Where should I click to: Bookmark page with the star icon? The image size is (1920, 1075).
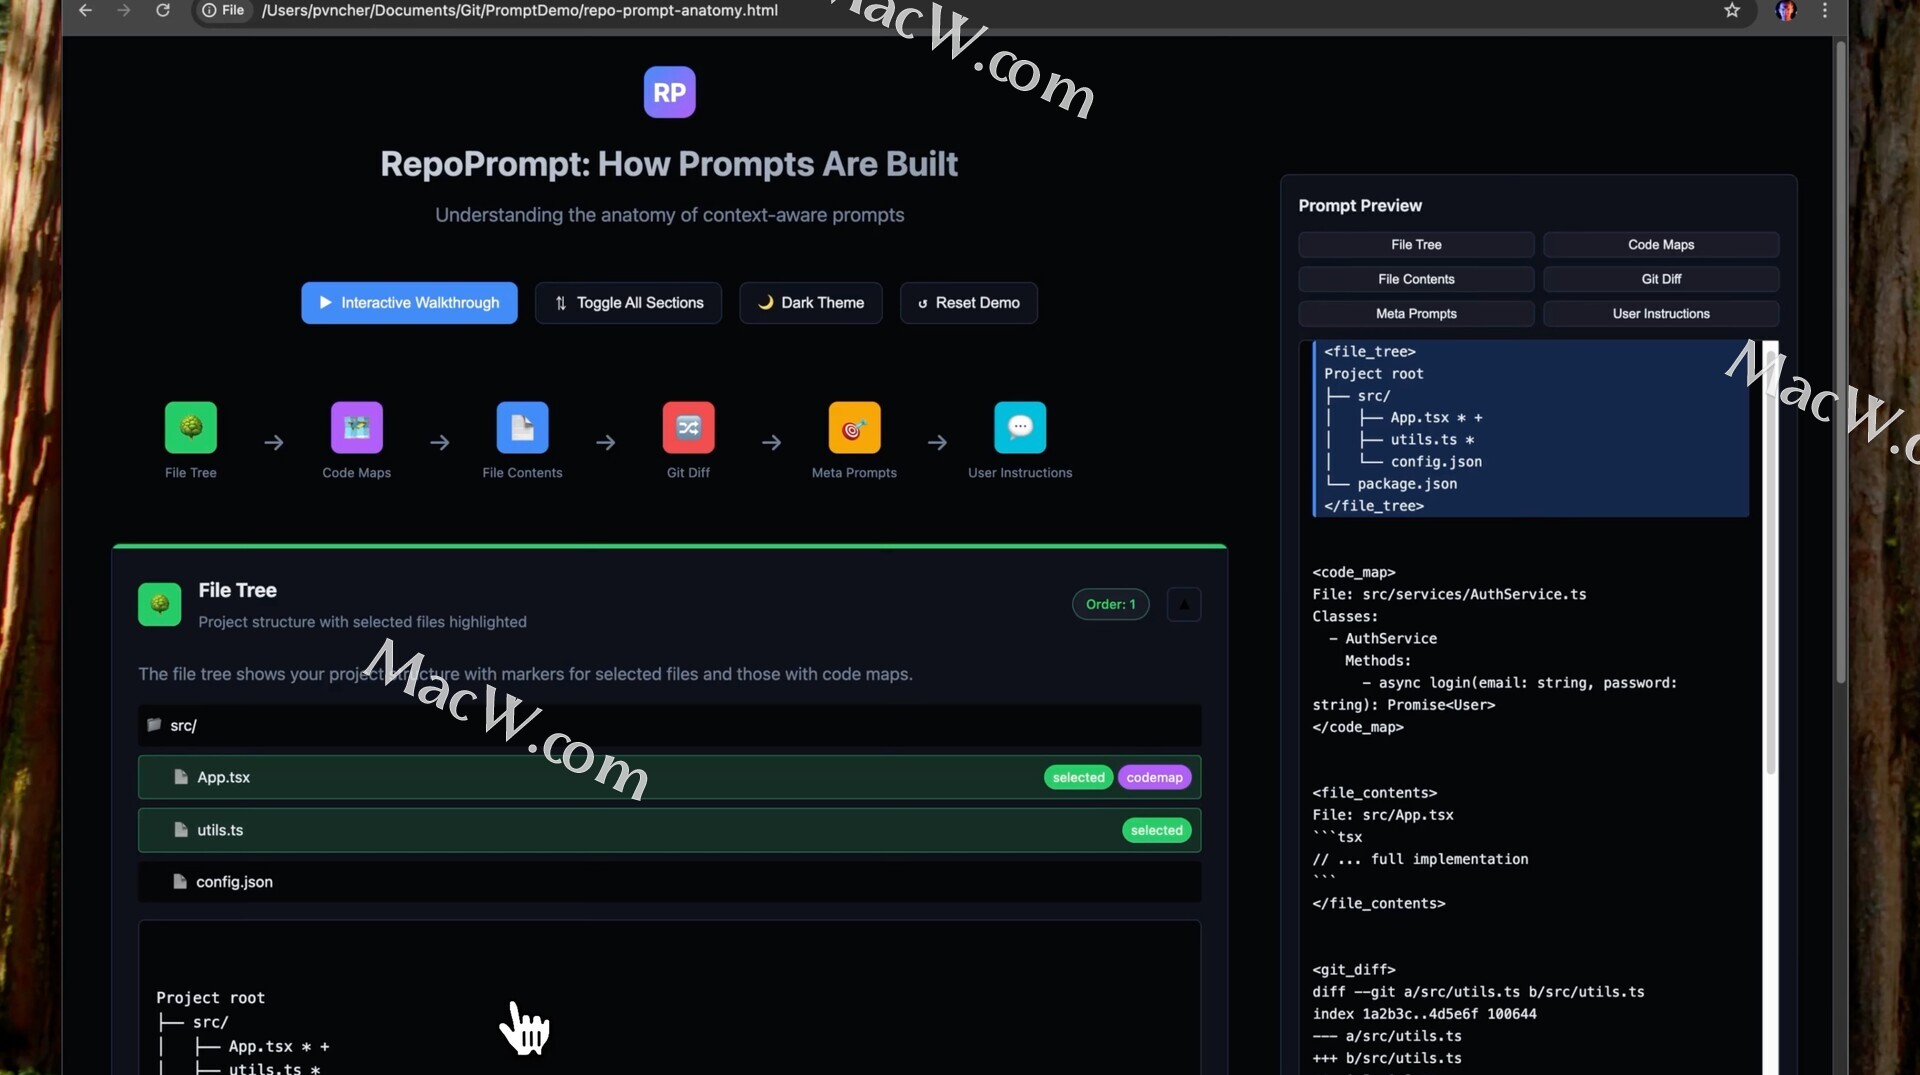point(1732,11)
